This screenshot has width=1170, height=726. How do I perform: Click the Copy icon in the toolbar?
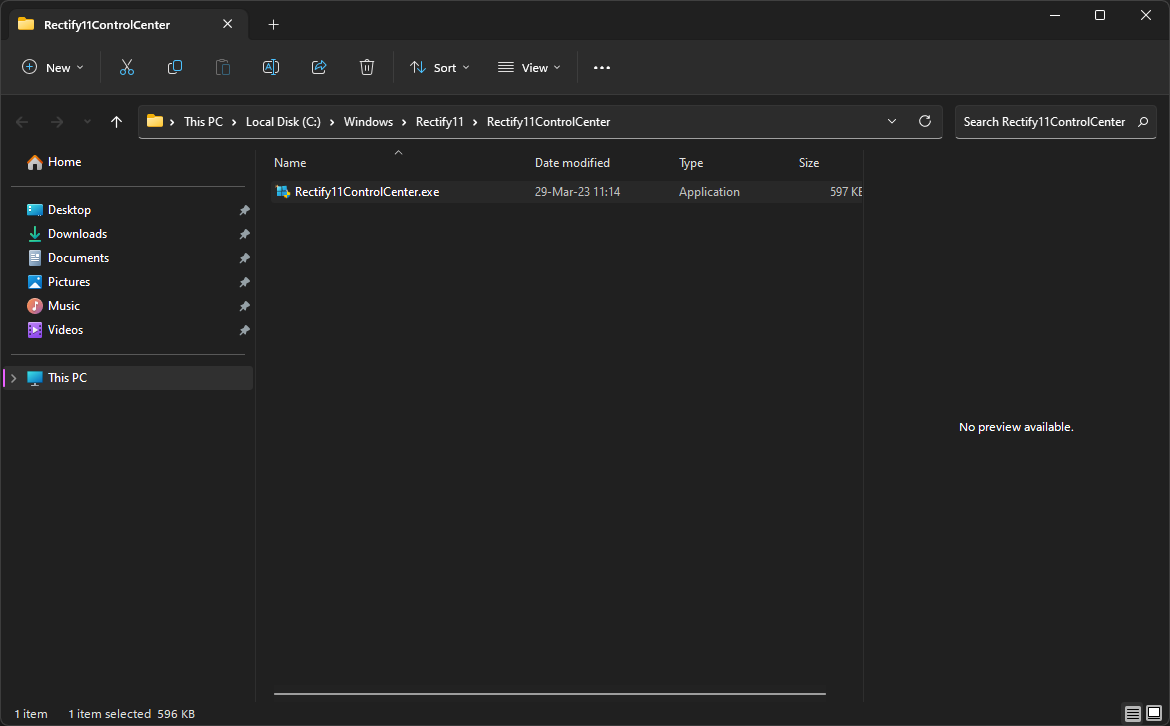tap(175, 68)
